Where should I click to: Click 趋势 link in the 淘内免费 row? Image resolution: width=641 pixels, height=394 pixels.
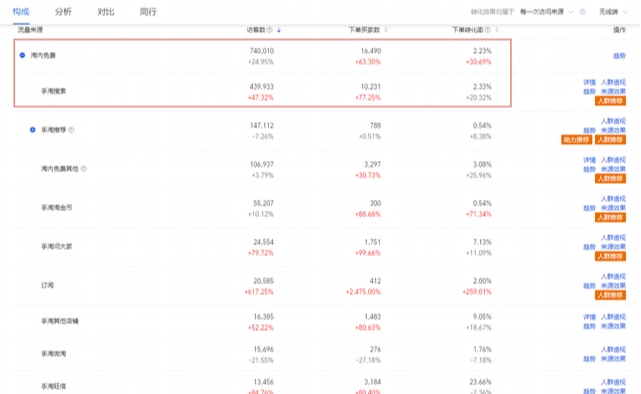(619, 56)
